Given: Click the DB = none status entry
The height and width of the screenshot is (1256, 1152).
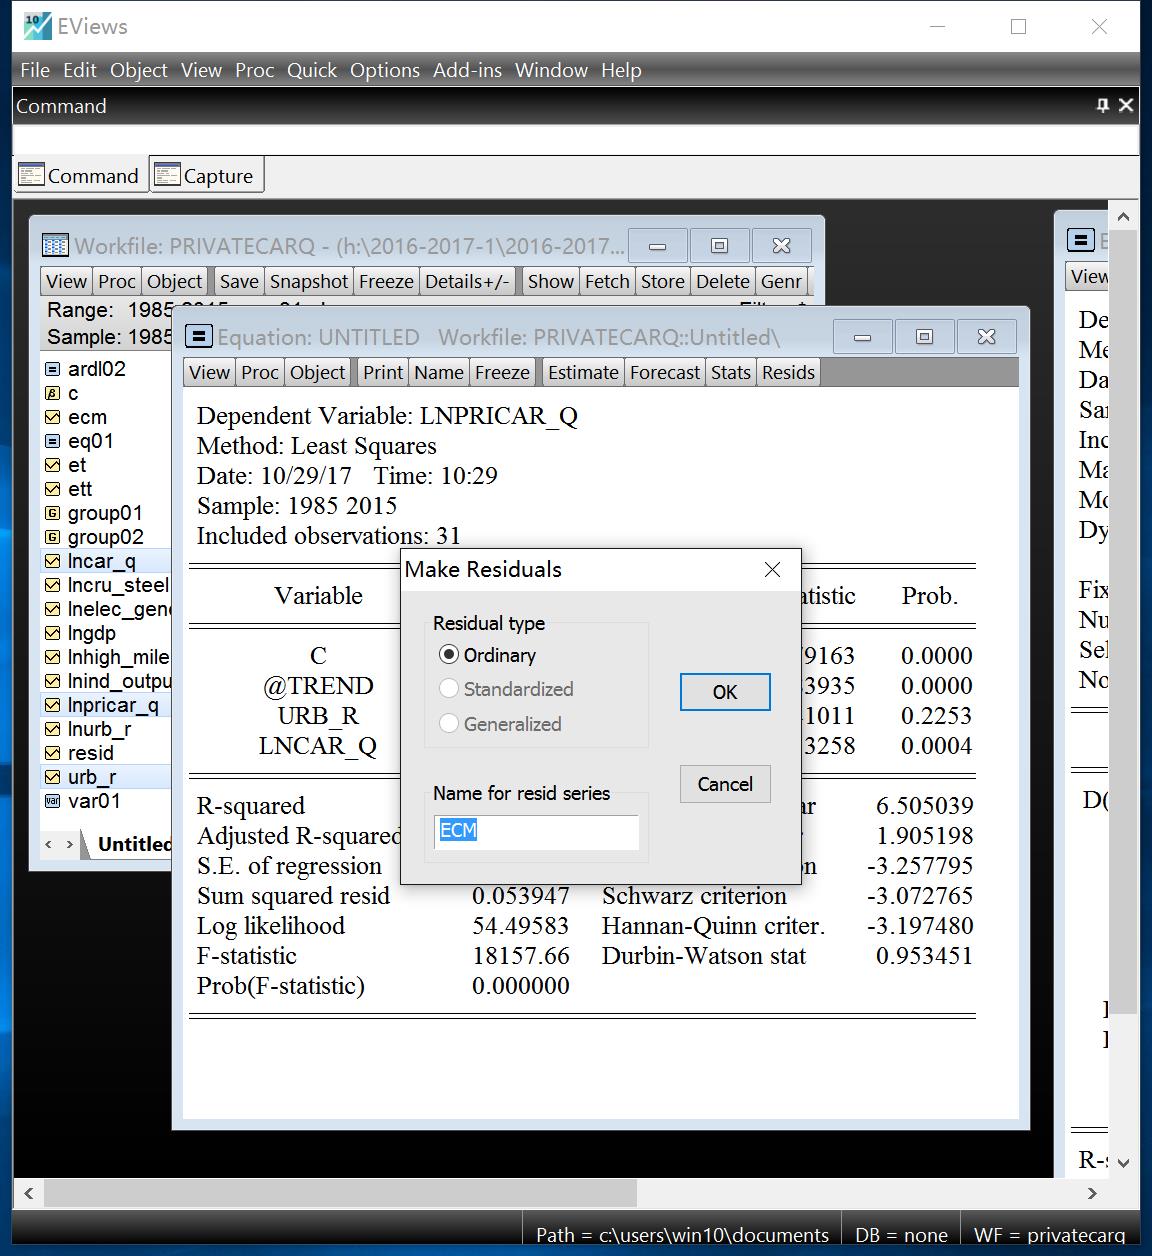Looking at the screenshot, I should tap(901, 1235).
